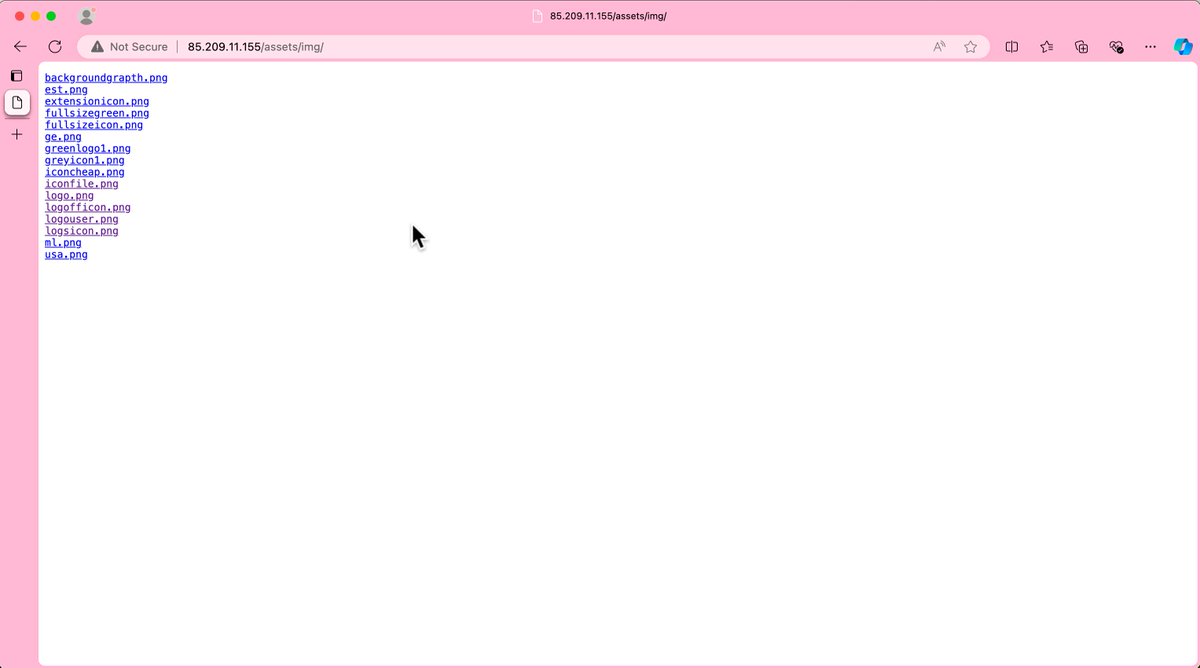The image size is (1200, 668).
Task: Open extensionicon.png link
Action: 97,102
